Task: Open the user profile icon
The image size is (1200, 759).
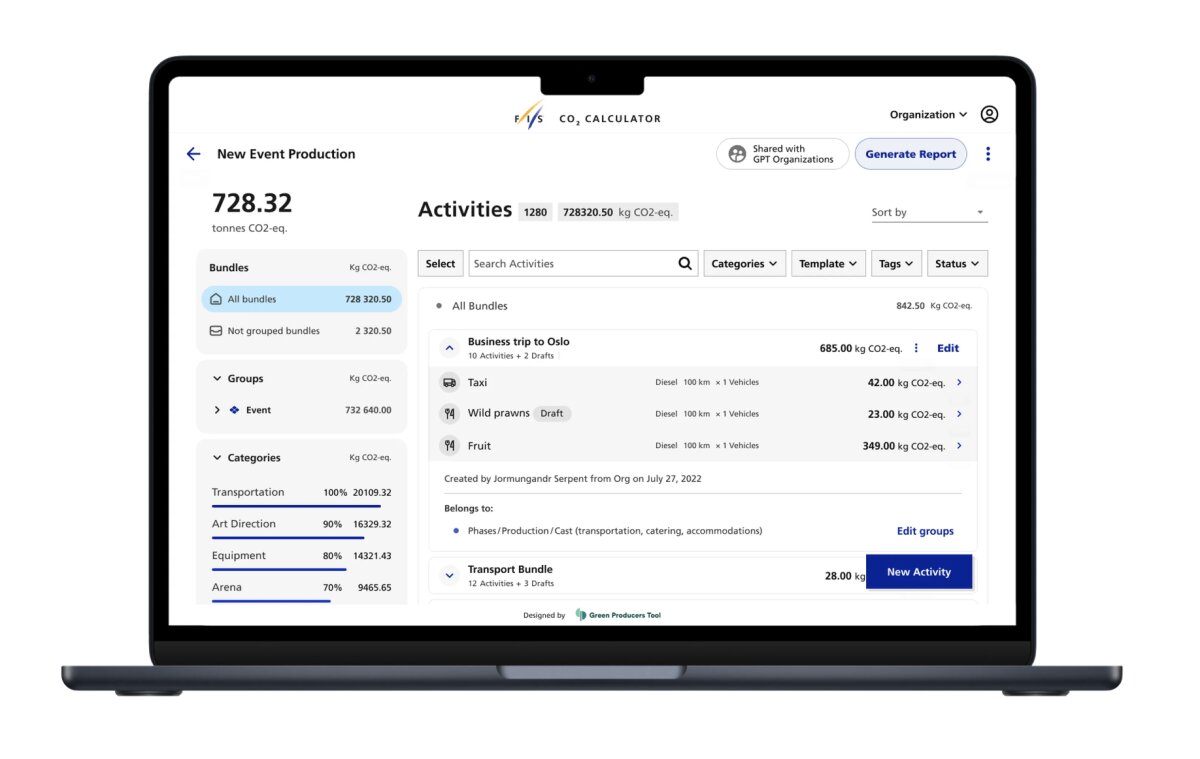Action: tap(989, 114)
